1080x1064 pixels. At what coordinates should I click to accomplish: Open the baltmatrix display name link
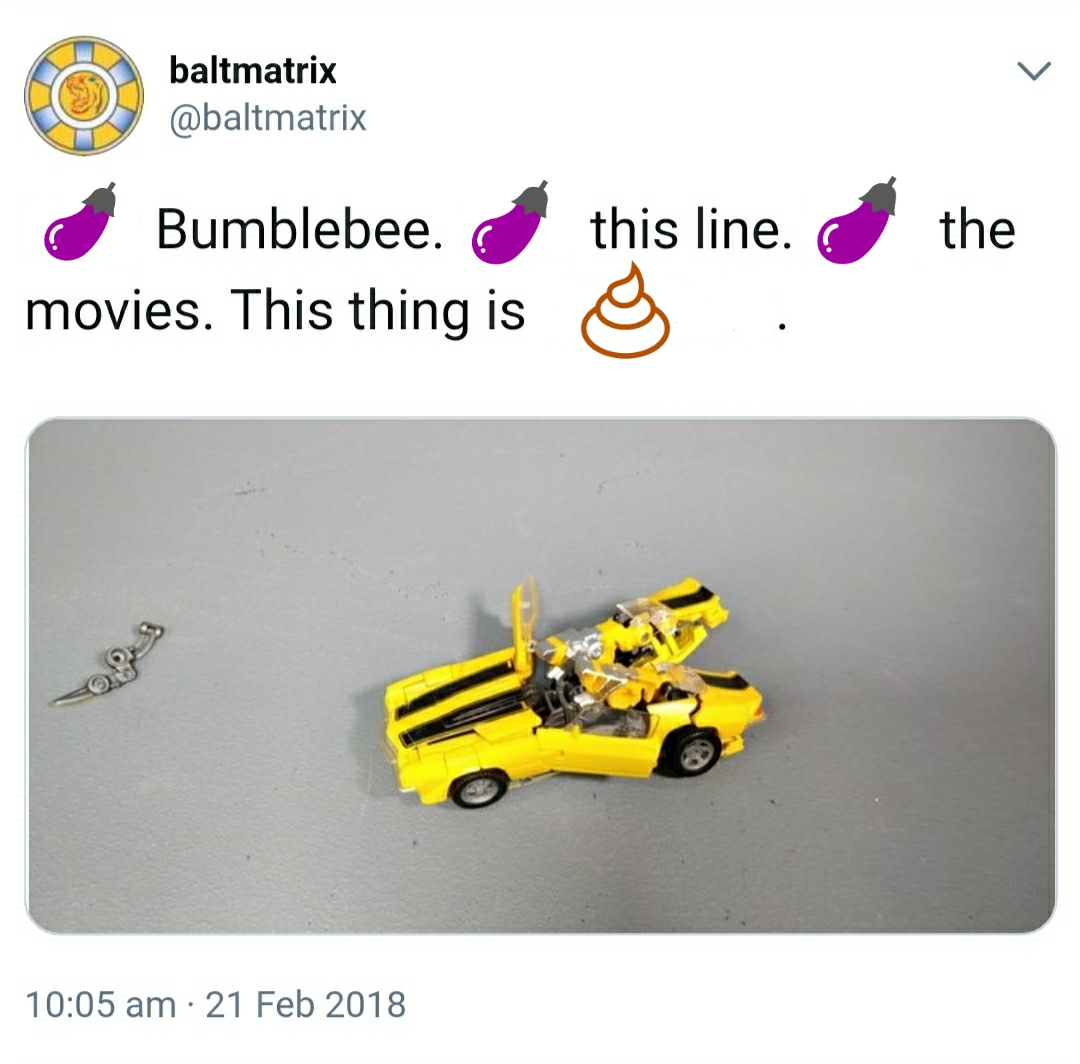click(253, 70)
